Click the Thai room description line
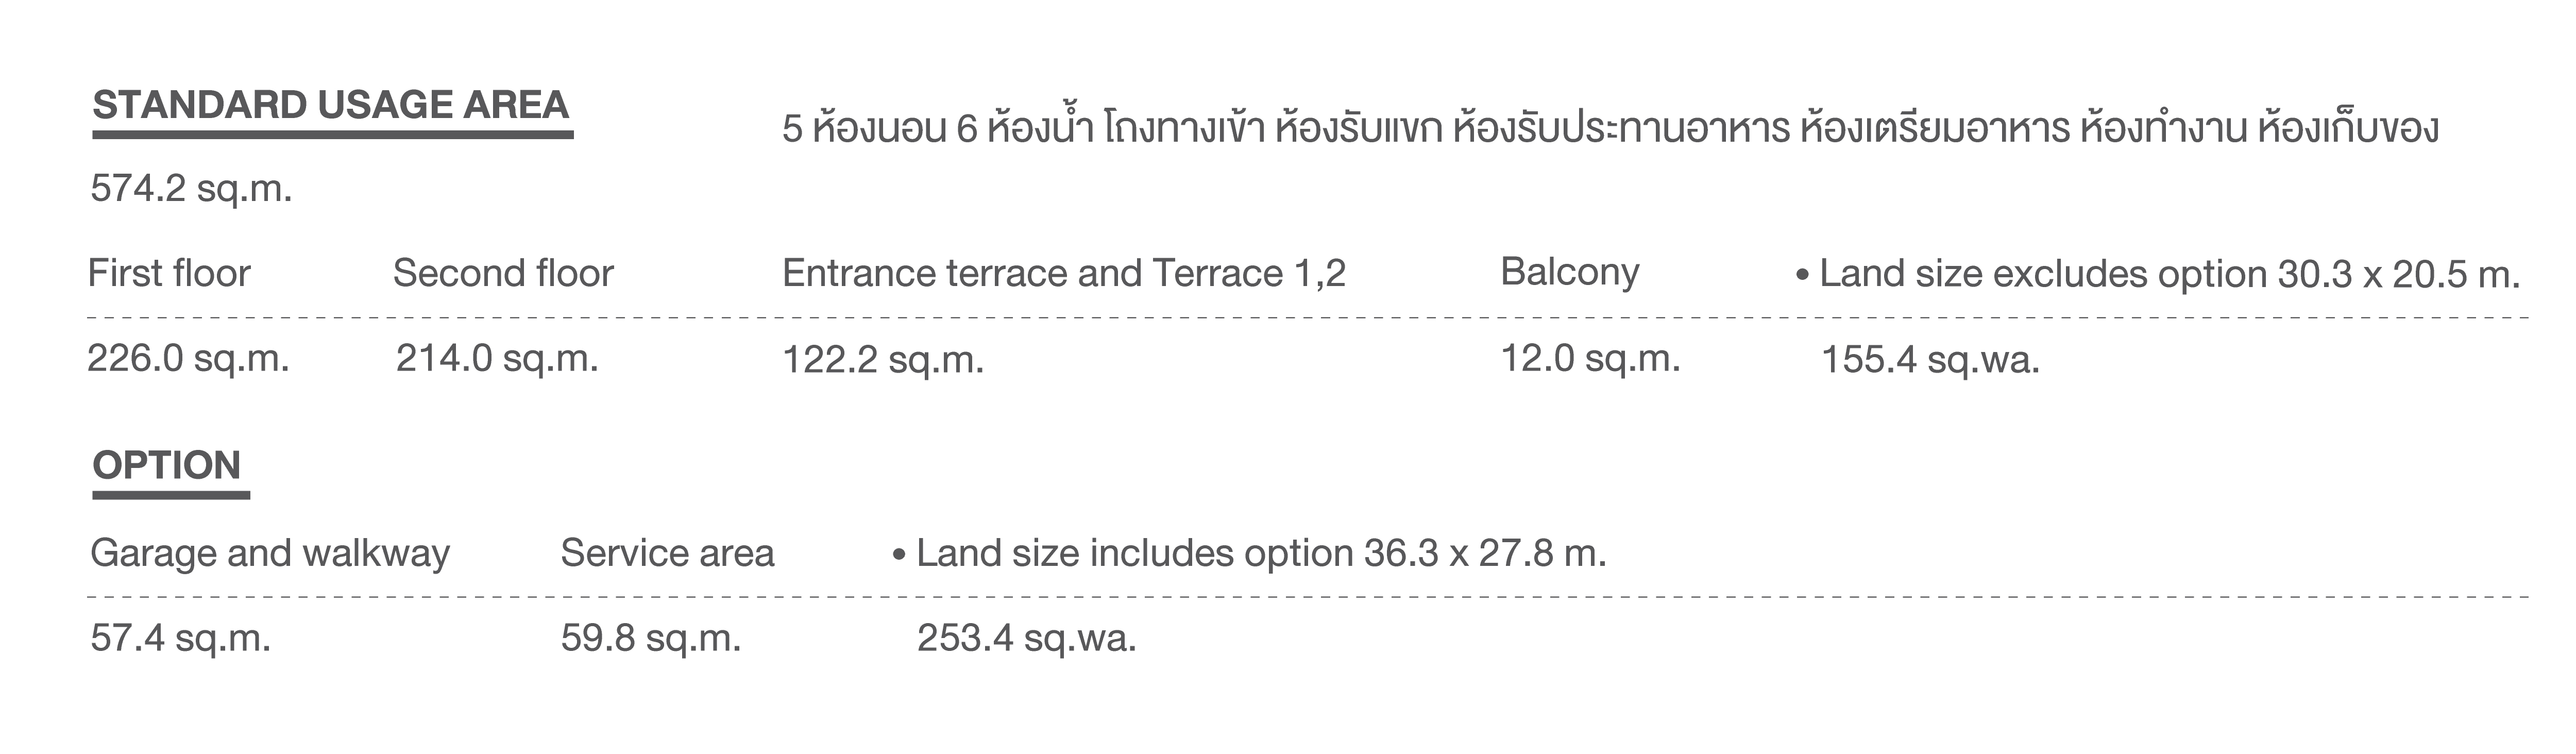The image size is (2576, 754). tap(1610, 127)
